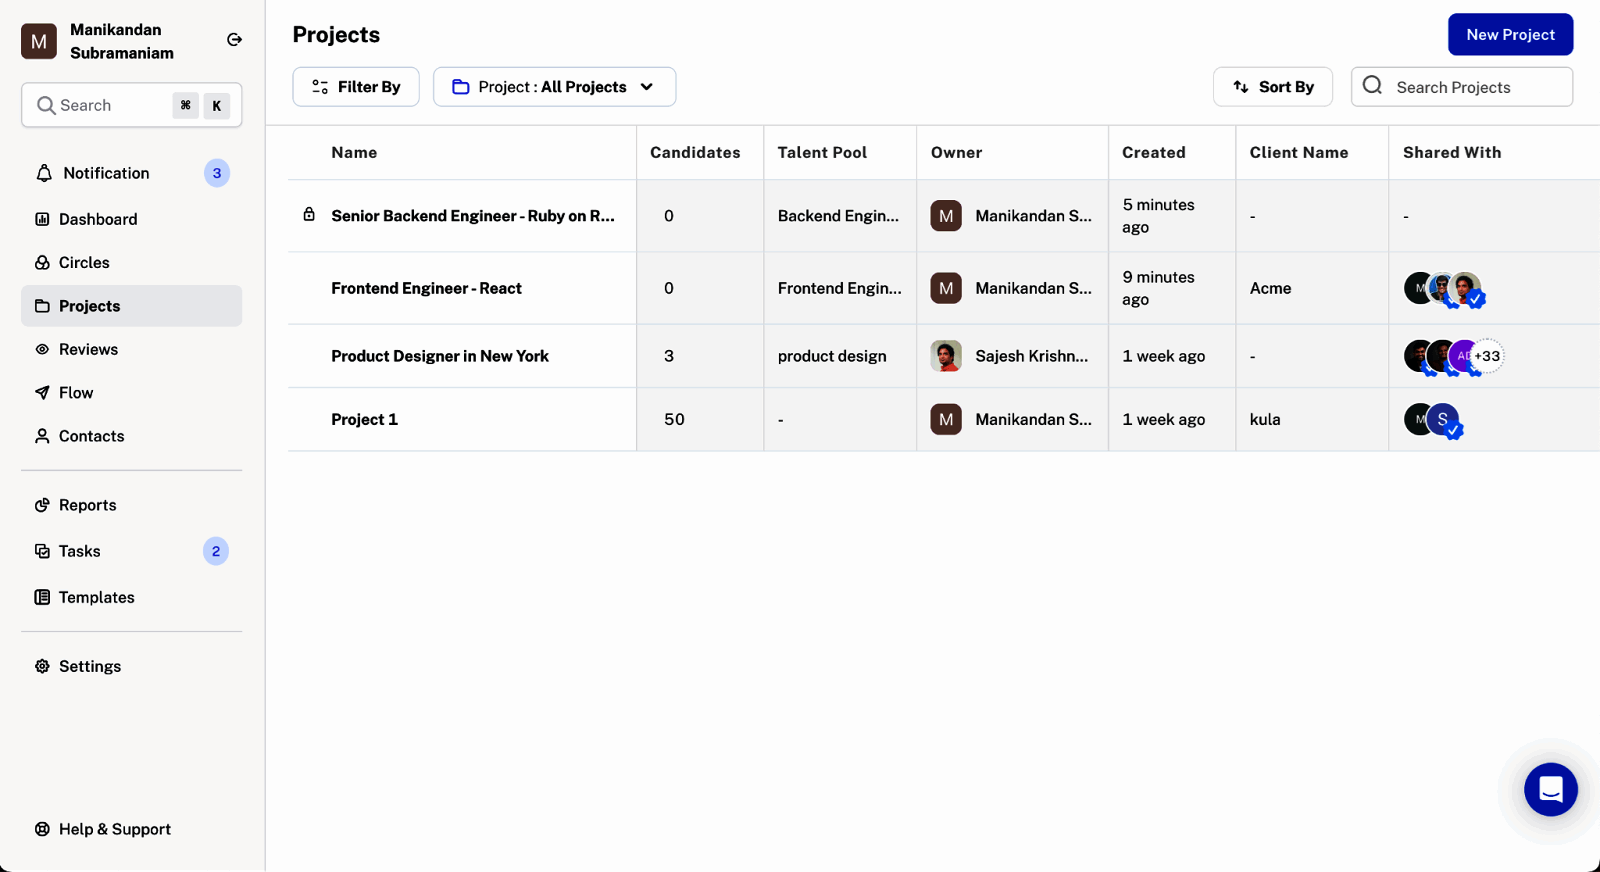Navigate to Circles in the sidebar
1600x872 pixels.
(84, 262)
